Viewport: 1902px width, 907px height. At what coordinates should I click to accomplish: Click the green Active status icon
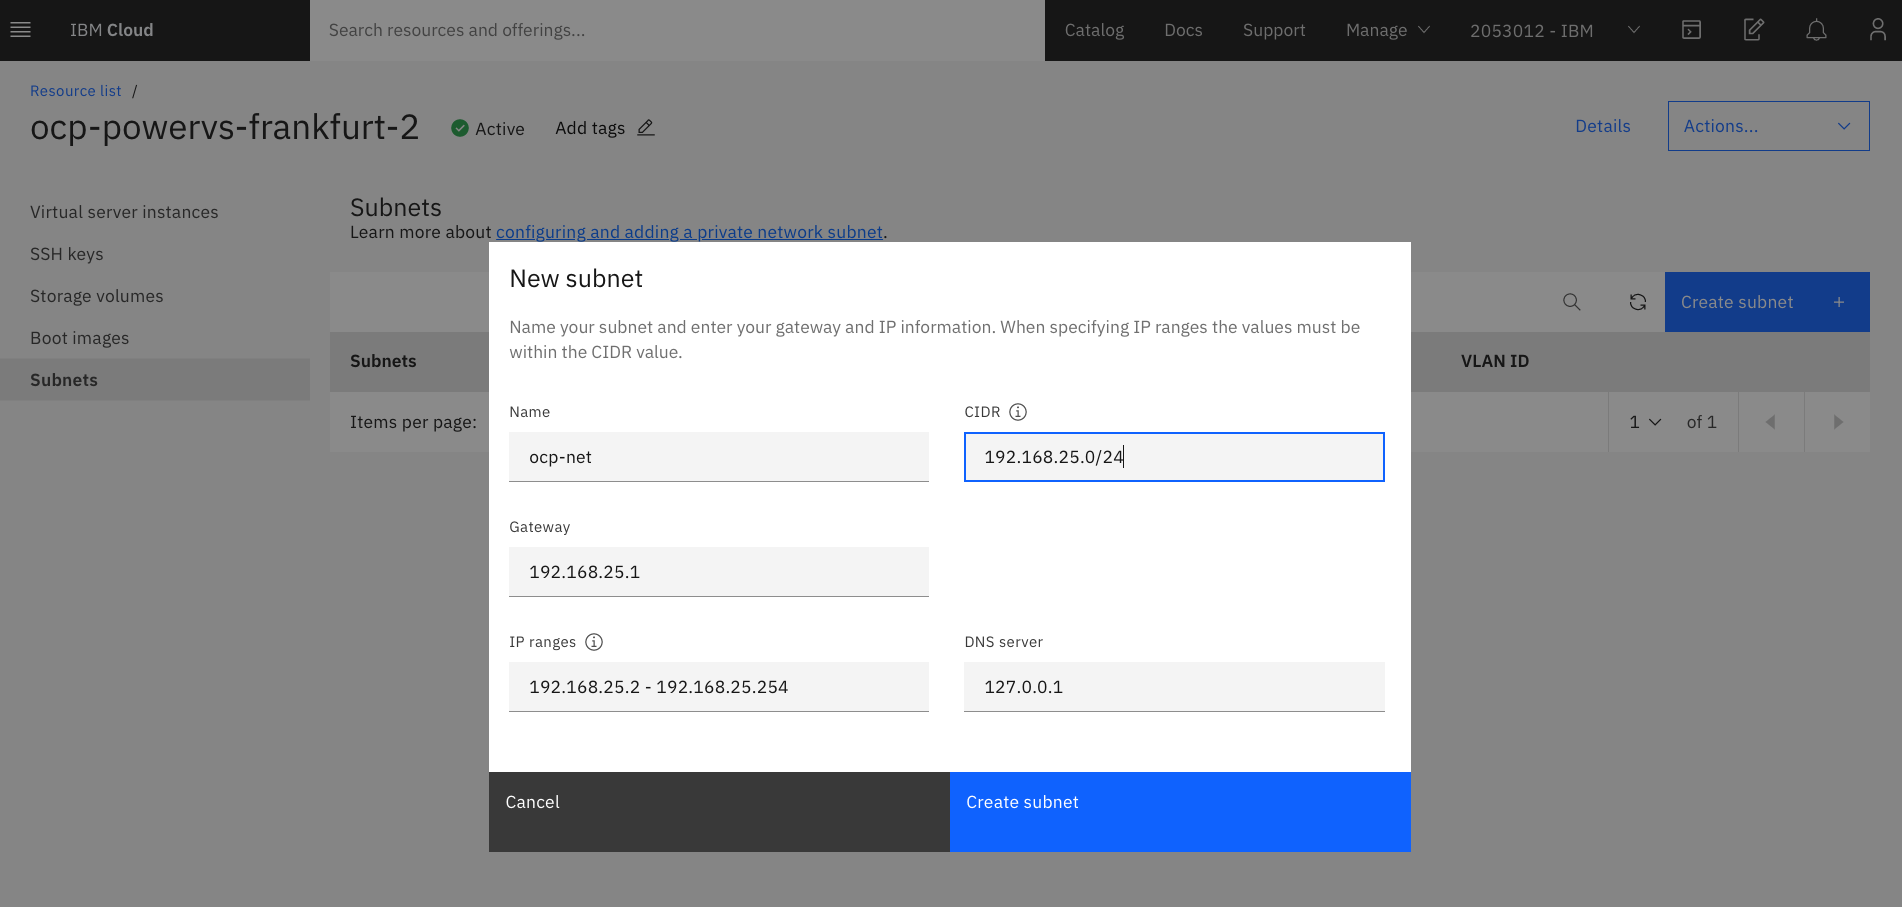(460, 128)
